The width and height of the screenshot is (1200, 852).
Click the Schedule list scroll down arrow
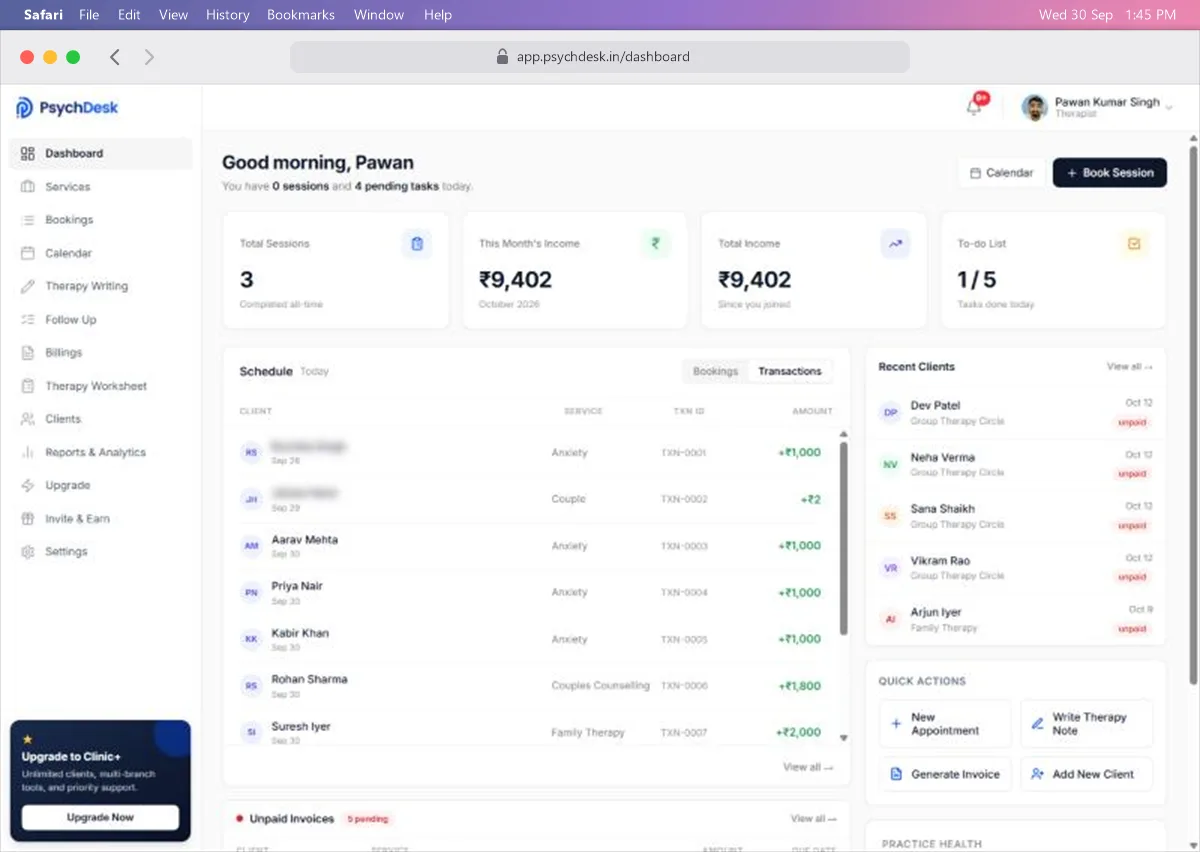click(843, 738)
